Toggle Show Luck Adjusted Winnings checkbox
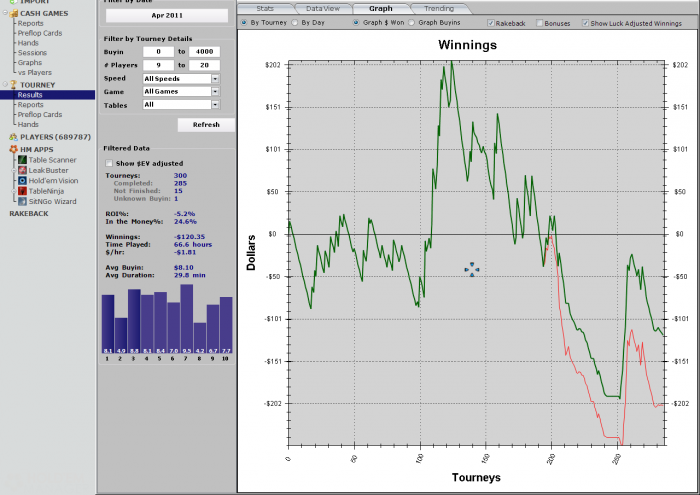 585,23
